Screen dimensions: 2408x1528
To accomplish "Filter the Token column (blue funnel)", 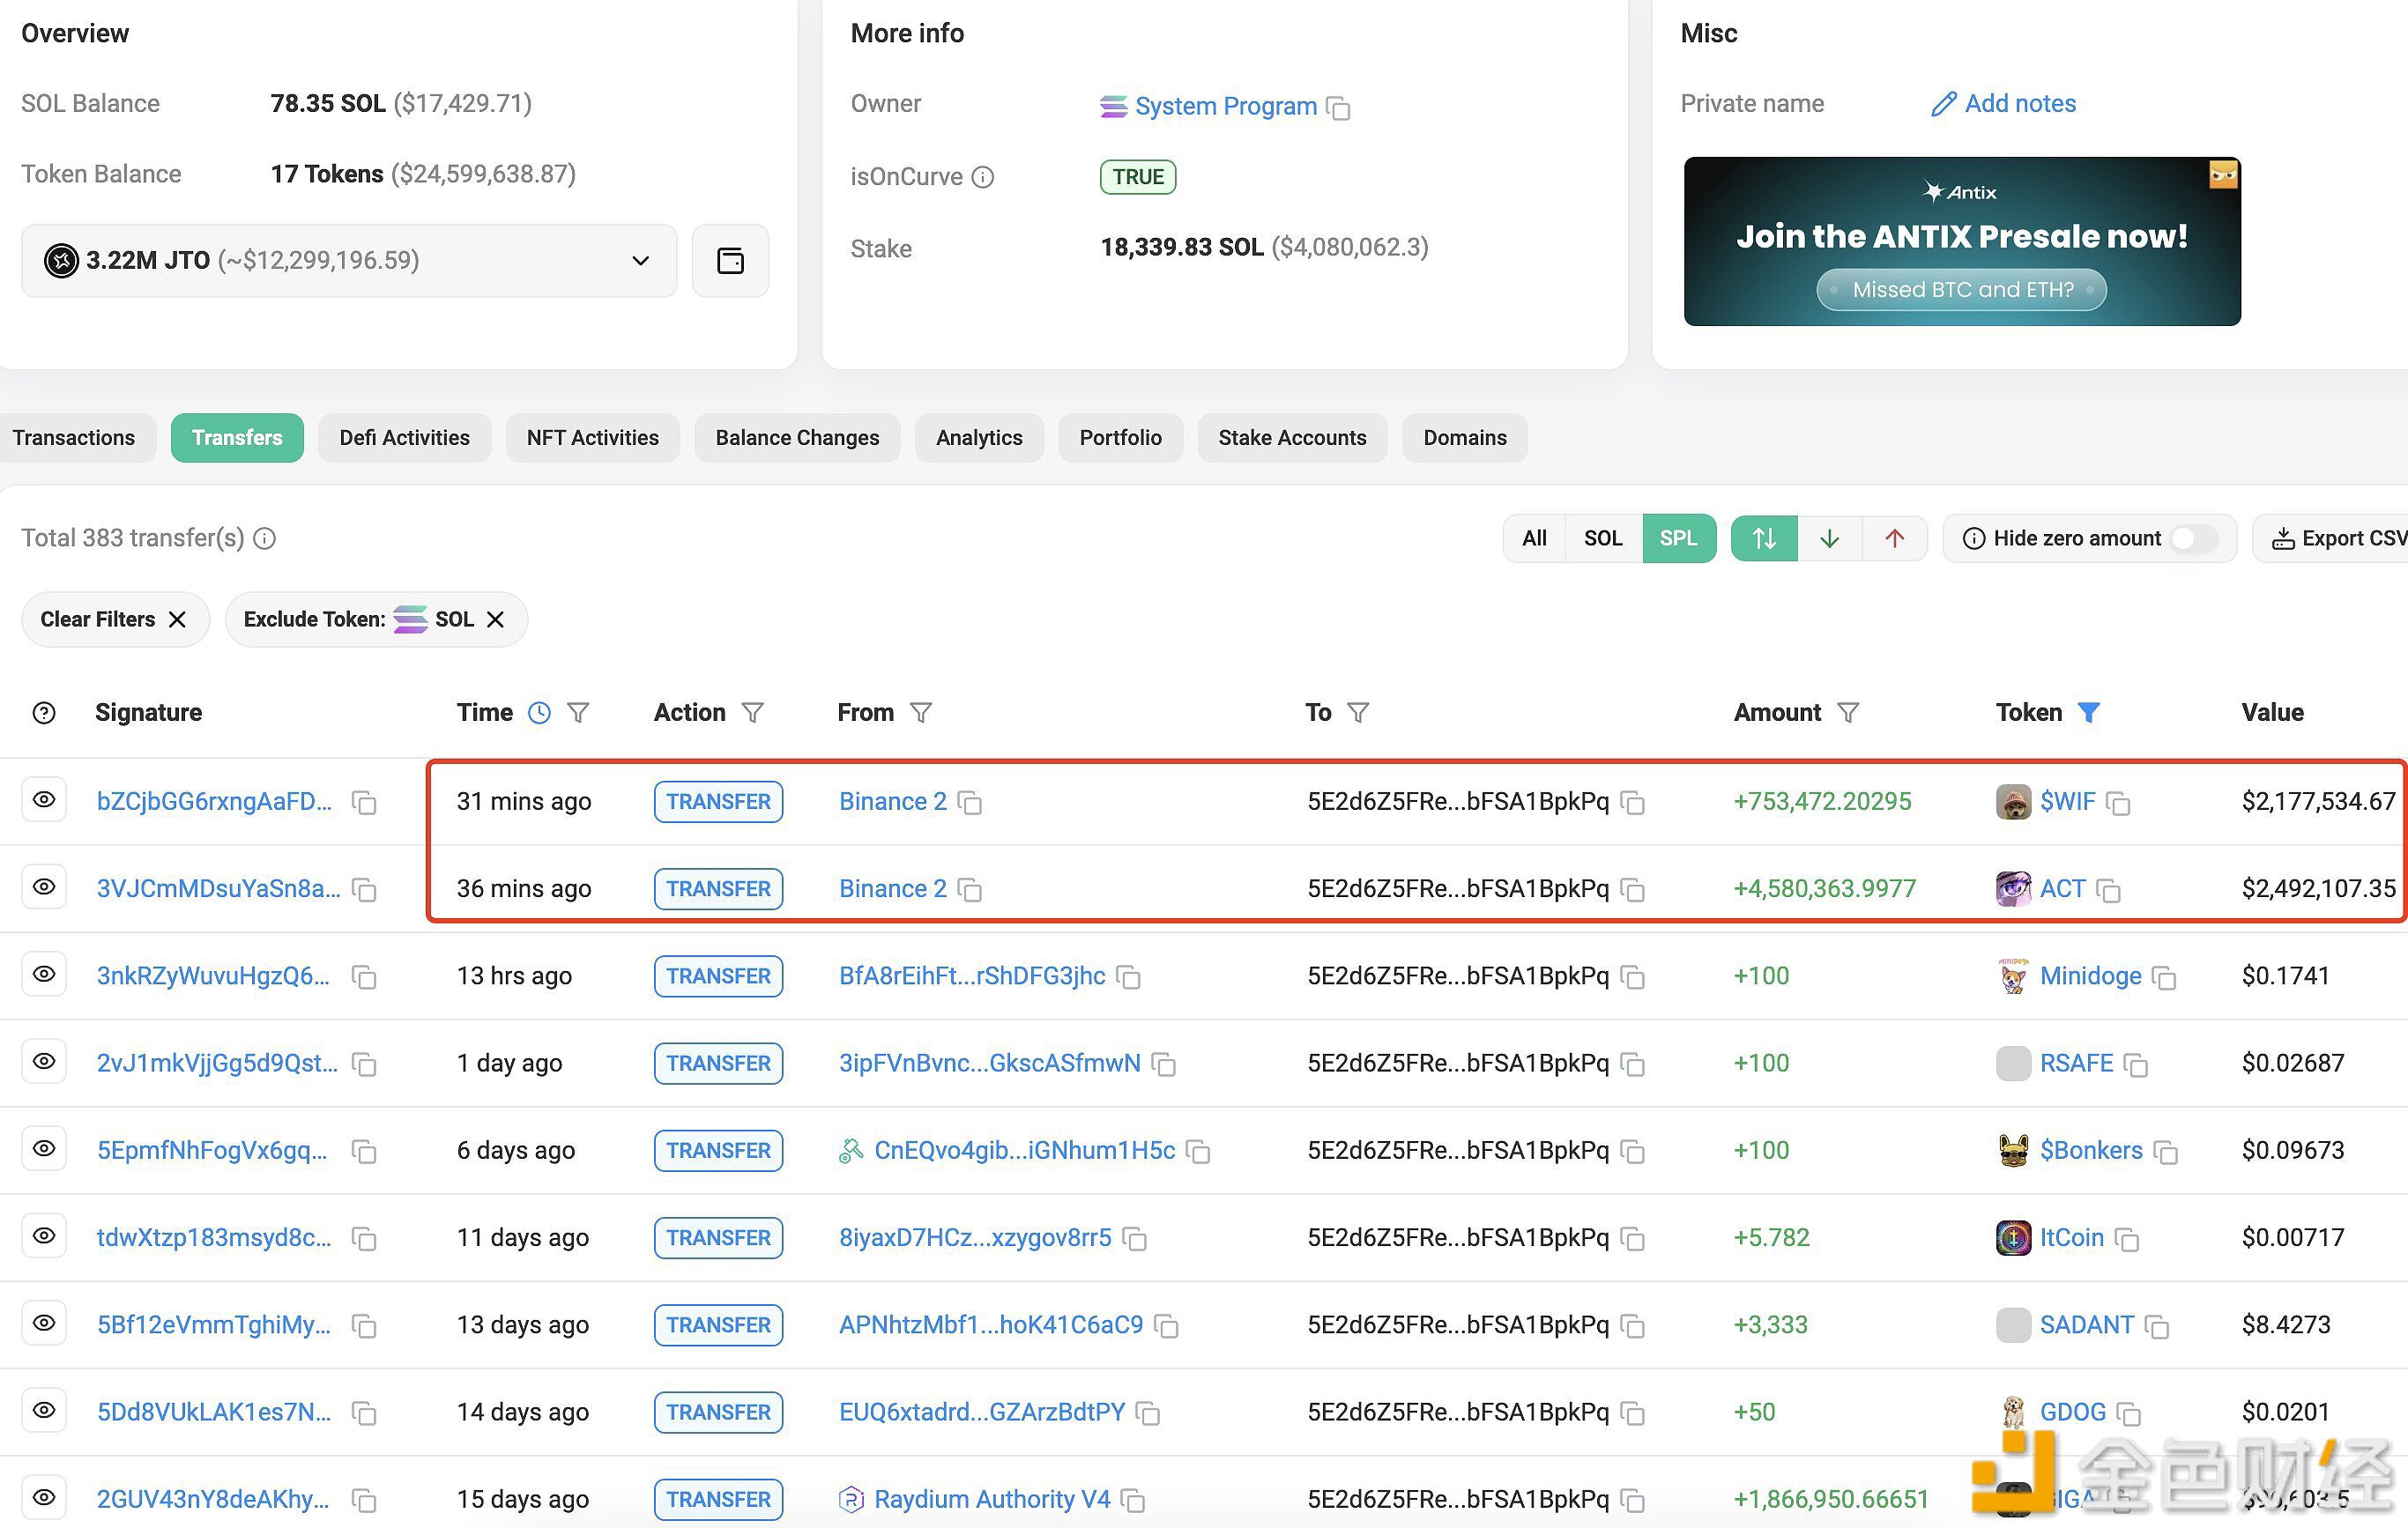I will point(2088,713).
